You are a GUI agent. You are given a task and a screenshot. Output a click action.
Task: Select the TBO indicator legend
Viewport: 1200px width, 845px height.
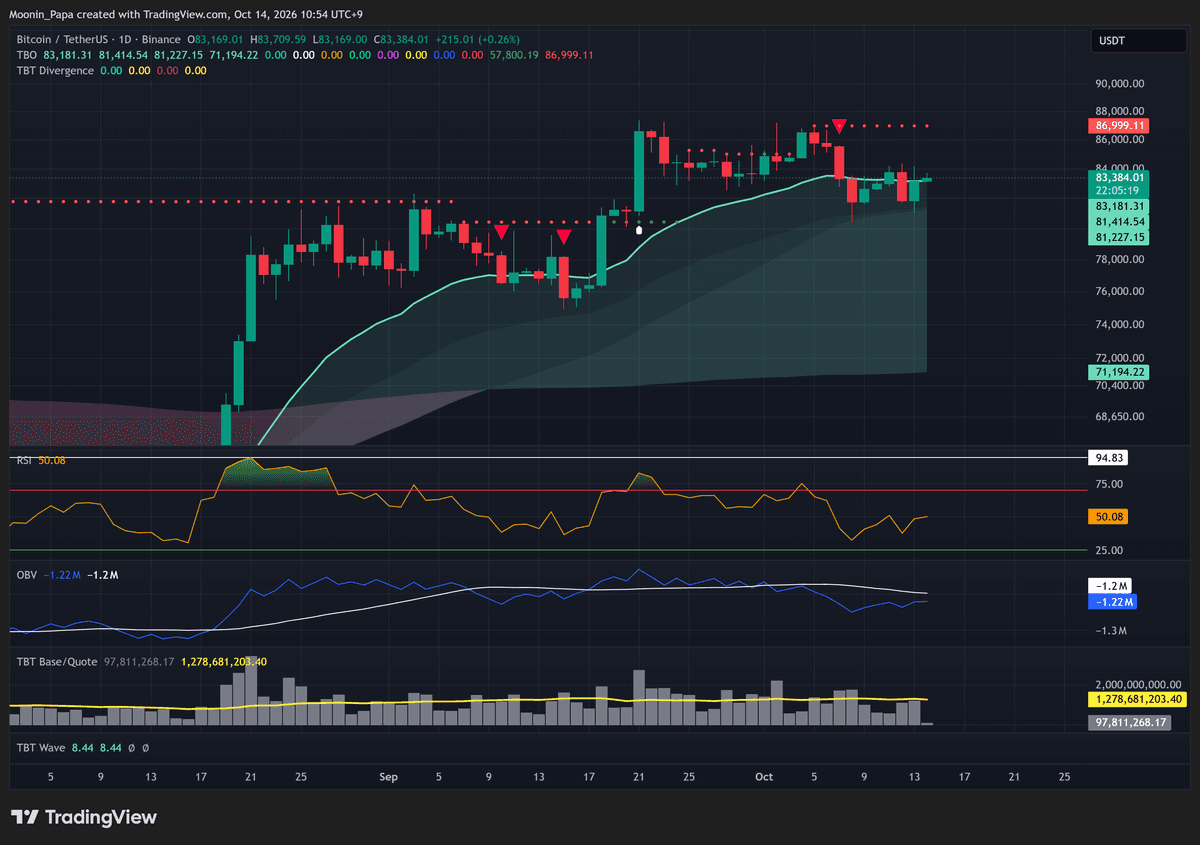point(26,55)
